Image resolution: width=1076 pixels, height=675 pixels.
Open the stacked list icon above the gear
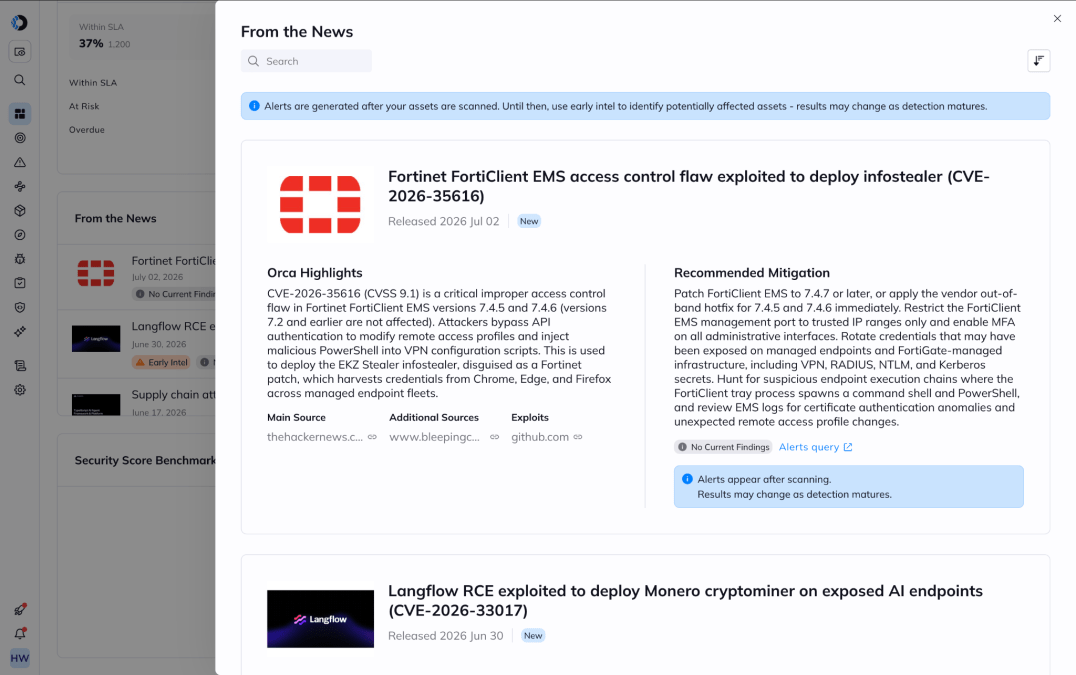click(x=20, y=366)
